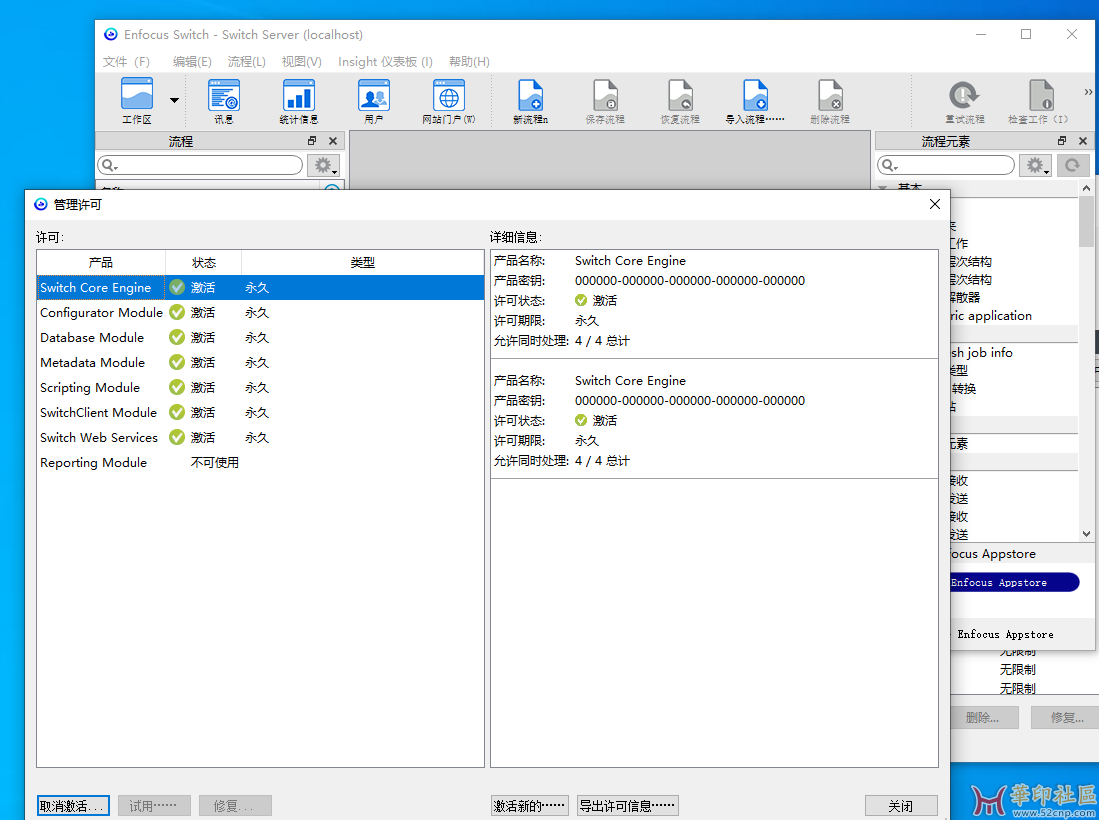Click the 保存流程 save flow icon
Viewport: 1099px width, 820px height.
(x=605, y=101)
